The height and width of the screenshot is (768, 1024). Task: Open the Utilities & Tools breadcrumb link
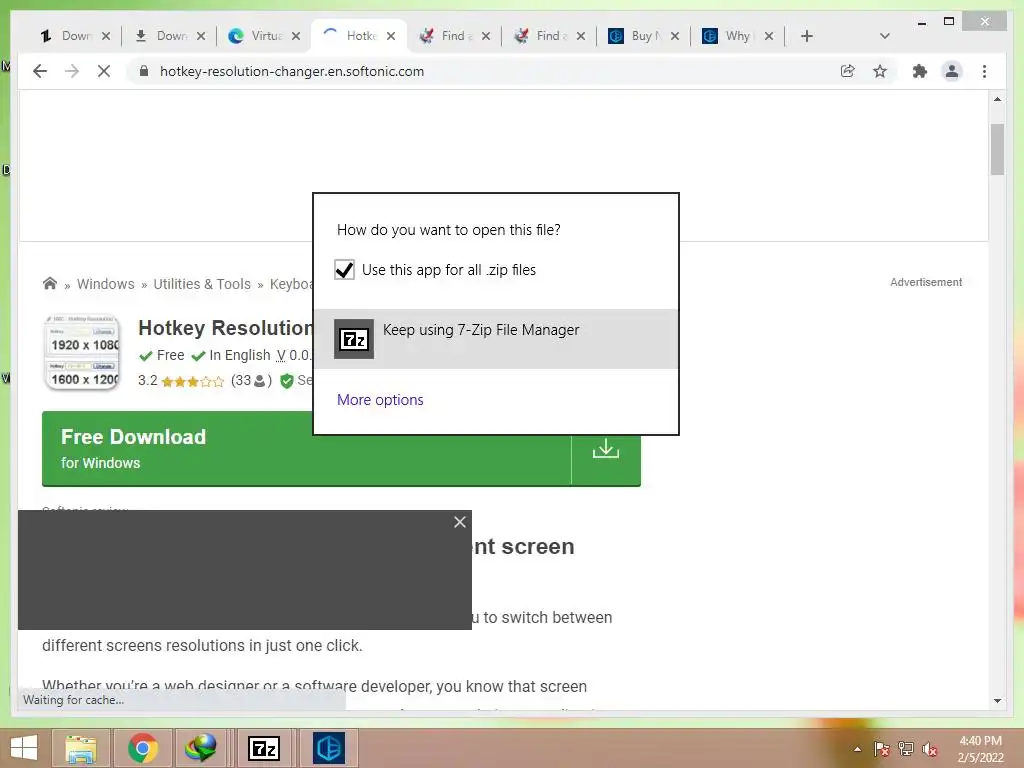(202, 284)
